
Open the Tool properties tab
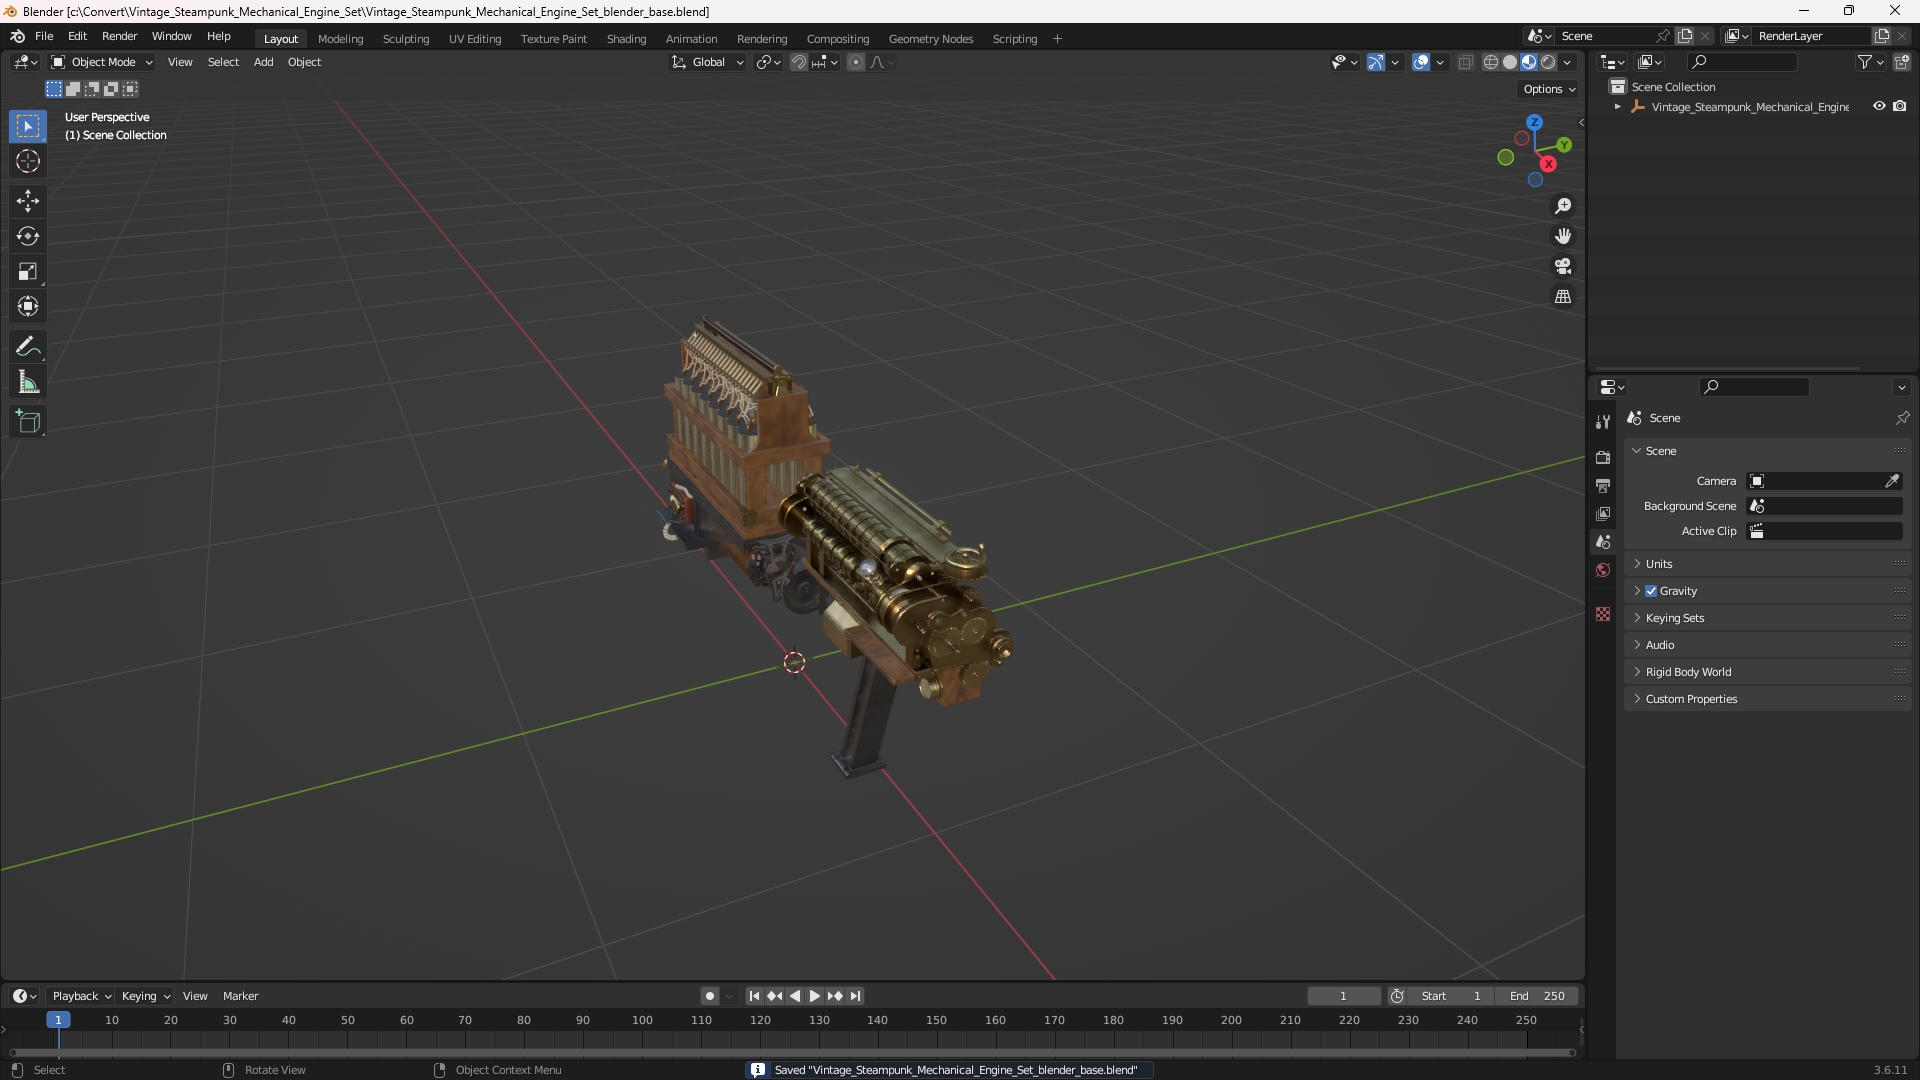1603,422
